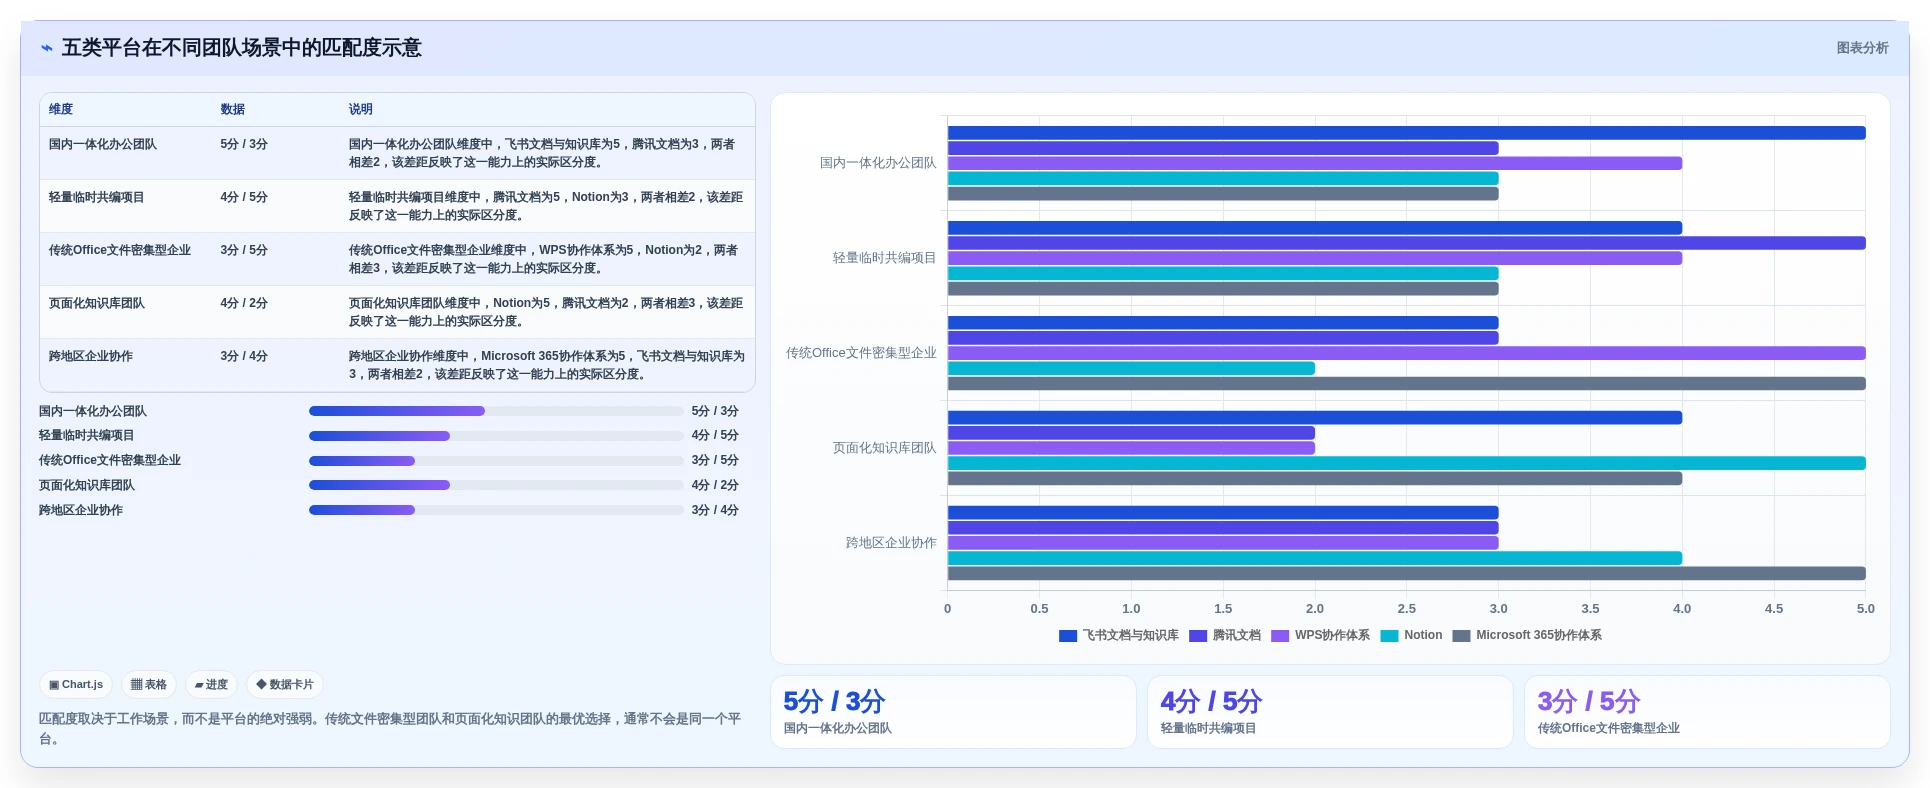Click description starting 国内一体化办公团队维度中
This screenshot has width=1930, height=788.
tap(542, 153)
